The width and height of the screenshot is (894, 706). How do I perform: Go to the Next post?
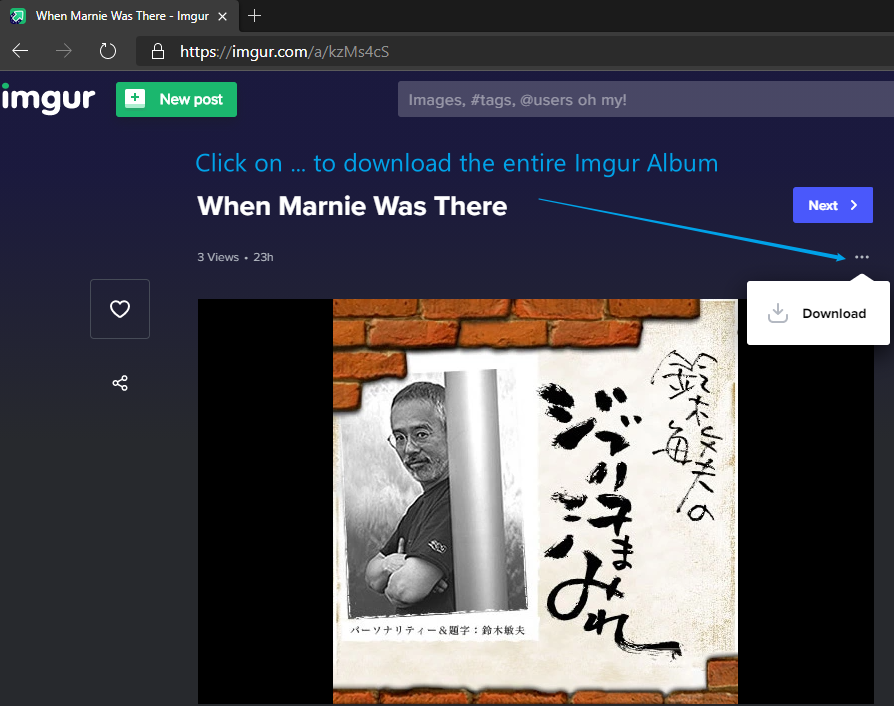coord(832,205)
